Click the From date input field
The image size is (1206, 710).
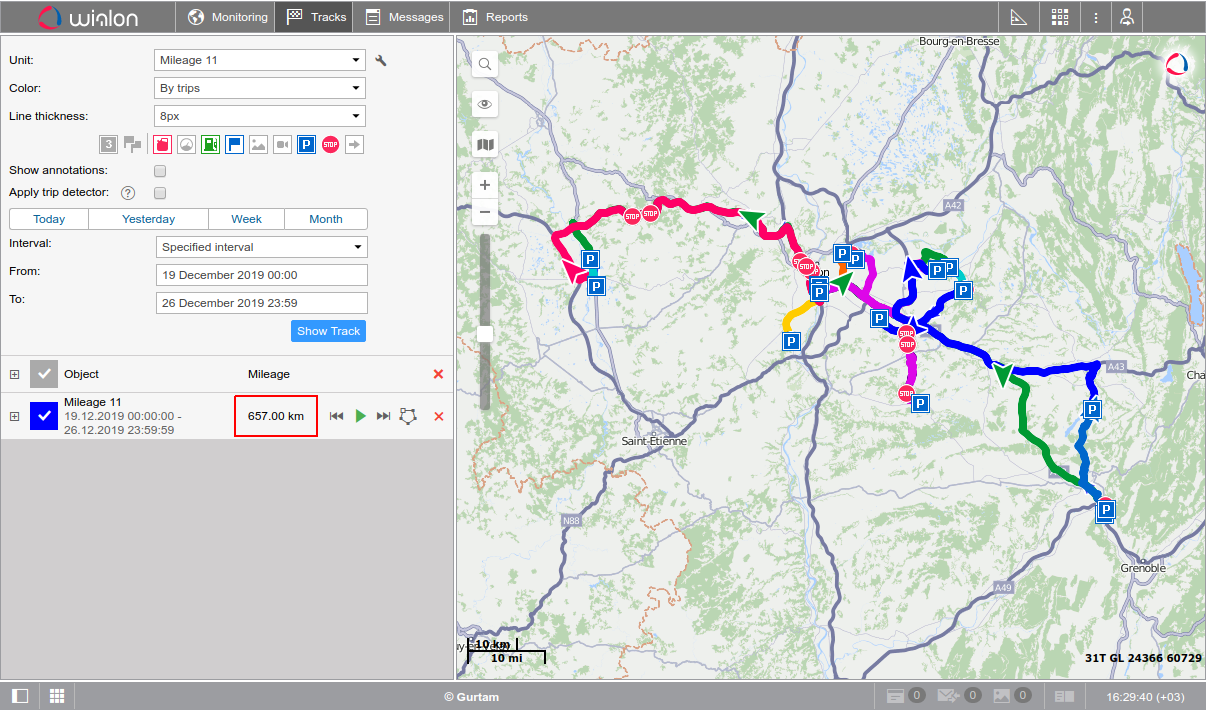262,275
